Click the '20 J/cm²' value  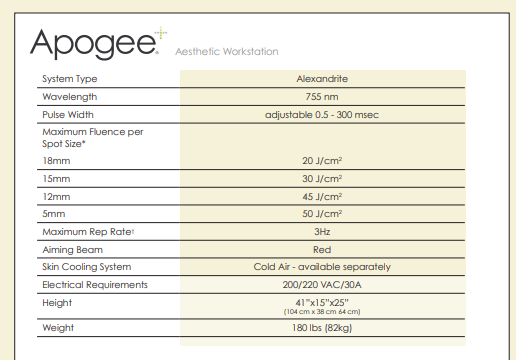pyautogui.click(x=322, y=161)
